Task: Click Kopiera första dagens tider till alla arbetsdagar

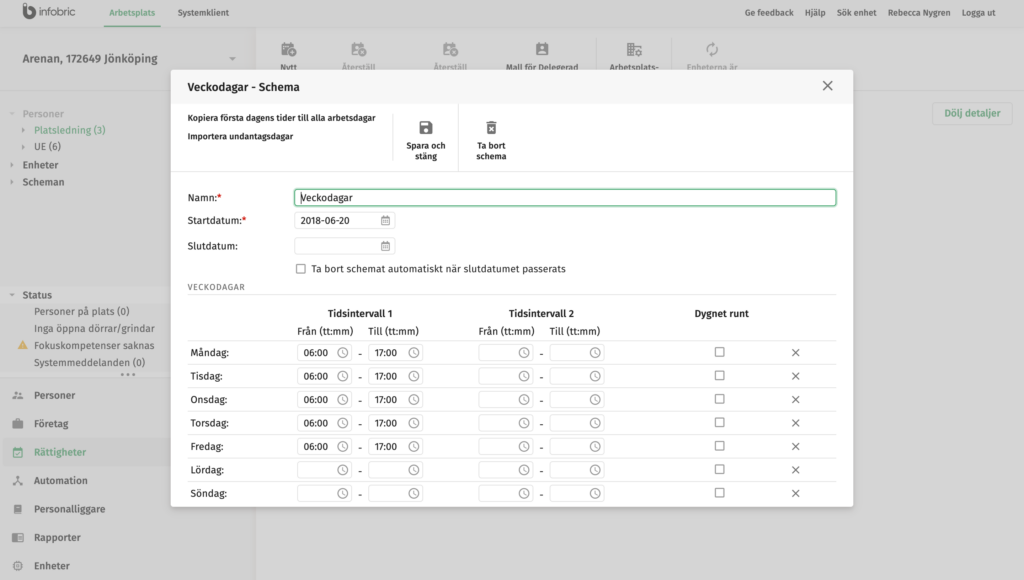Action: pos(281,118)
